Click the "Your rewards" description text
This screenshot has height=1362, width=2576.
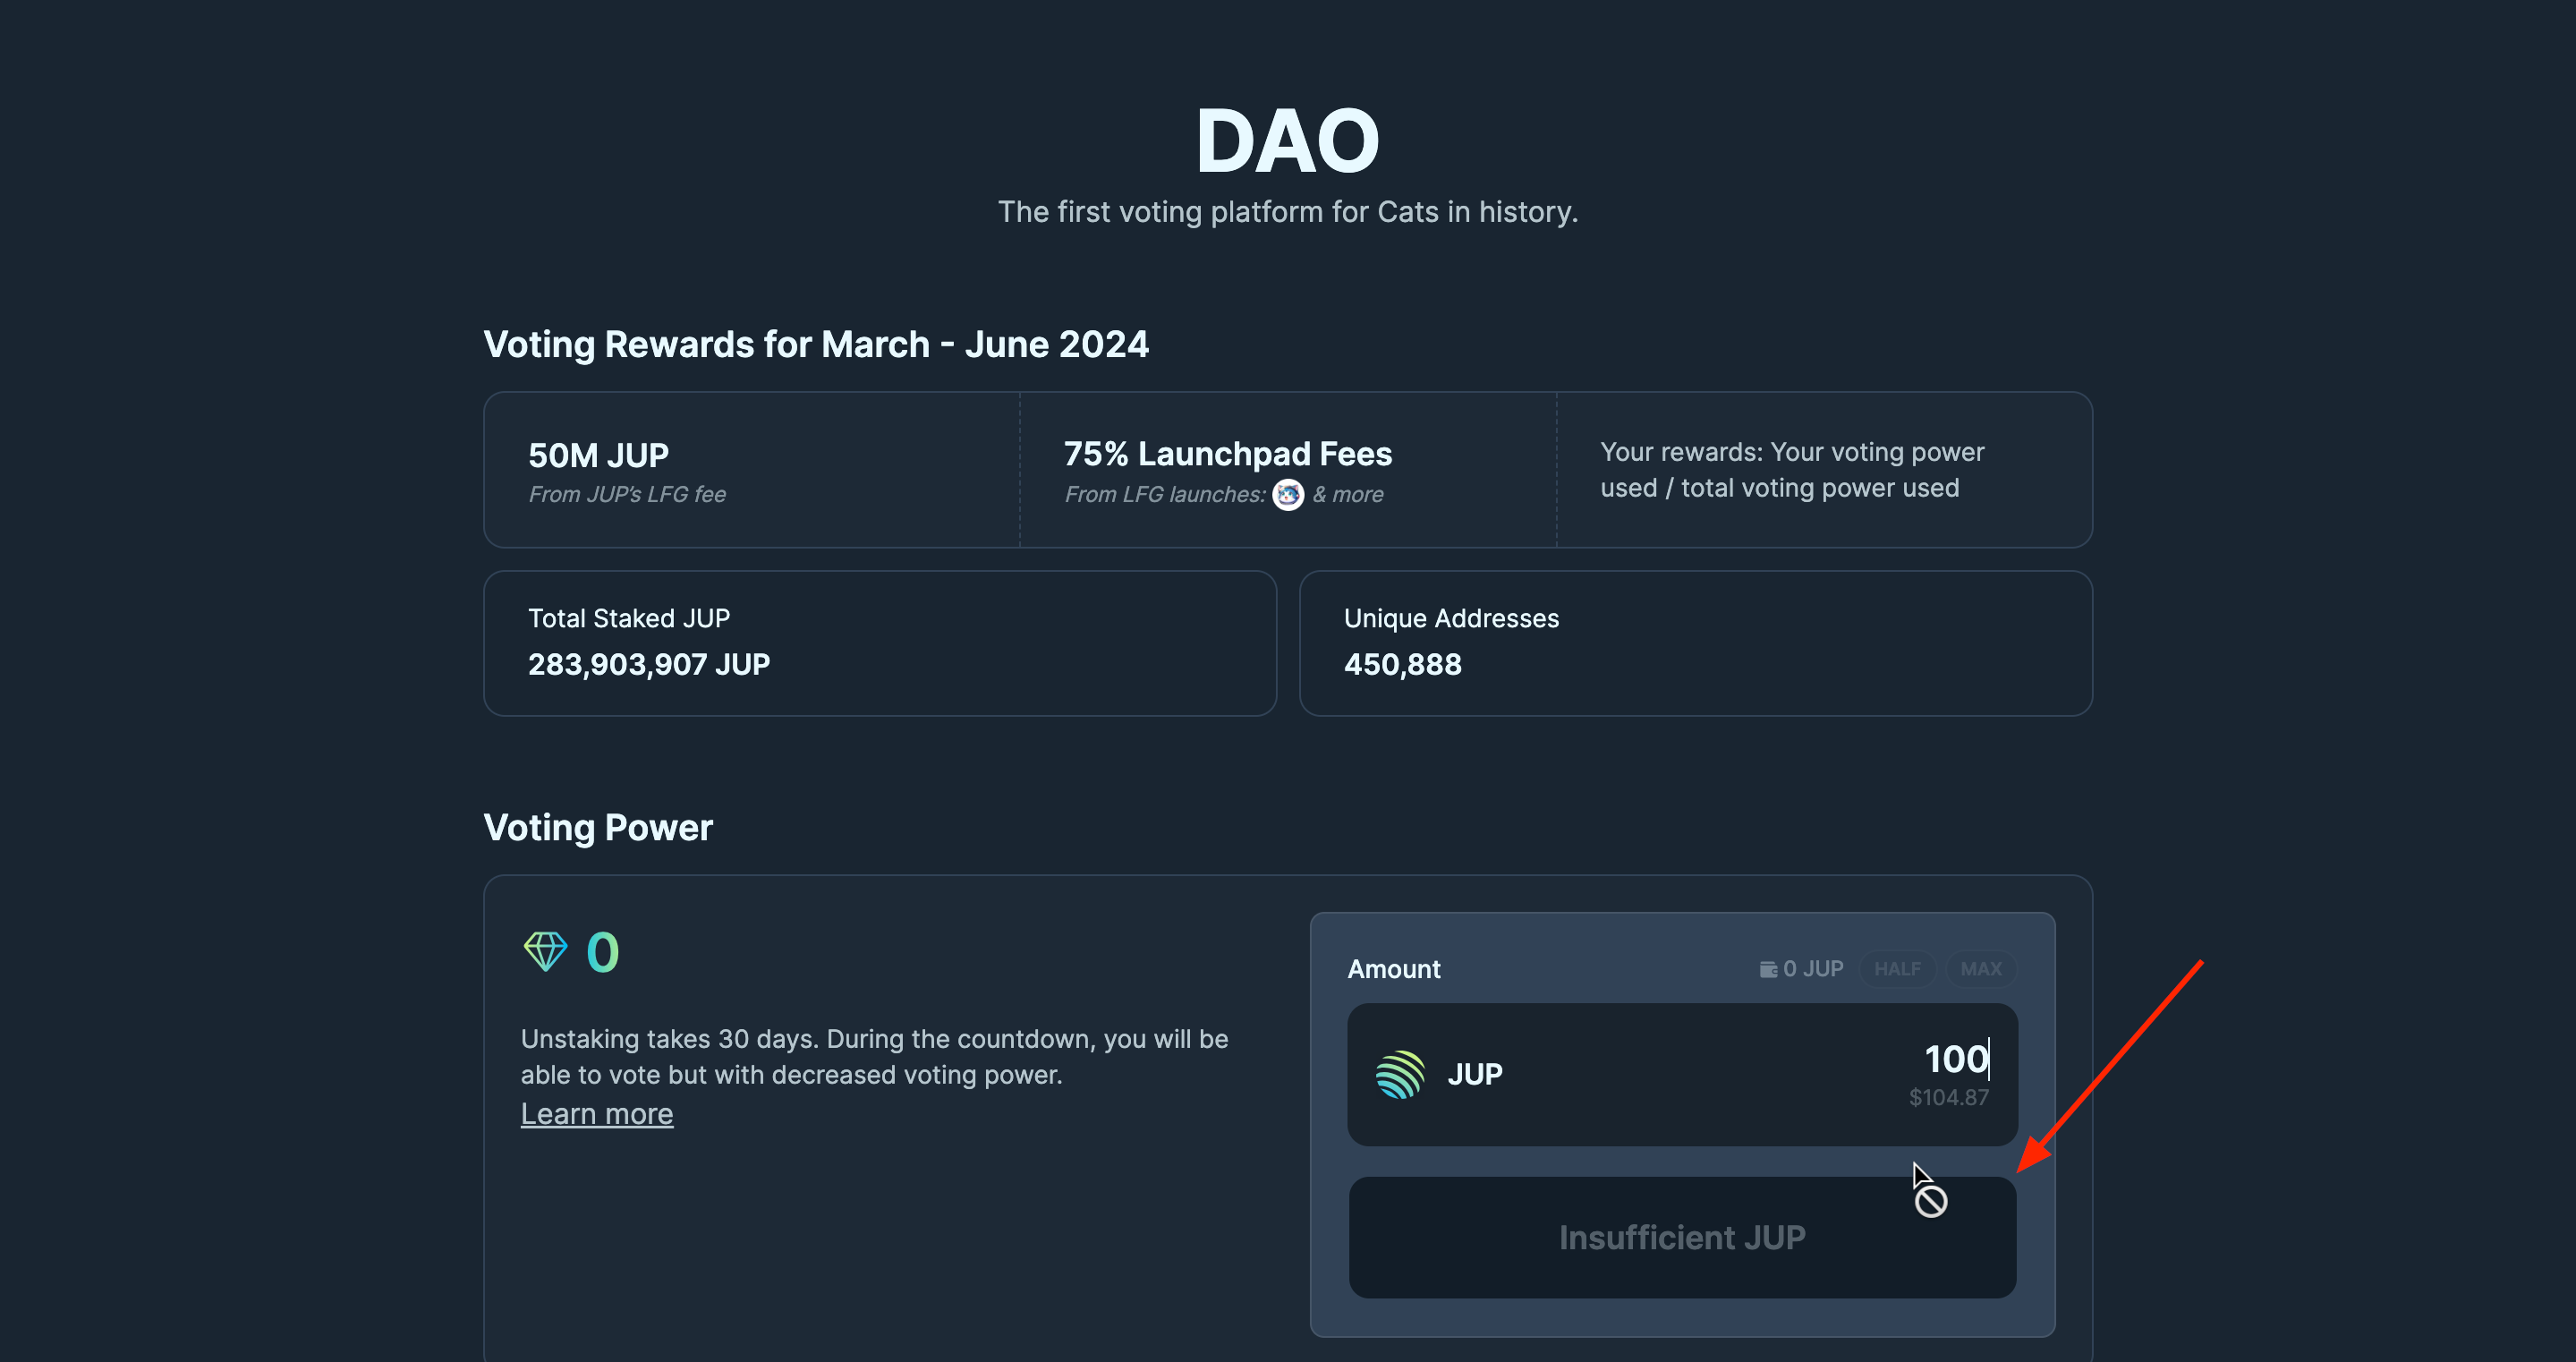1792,469
